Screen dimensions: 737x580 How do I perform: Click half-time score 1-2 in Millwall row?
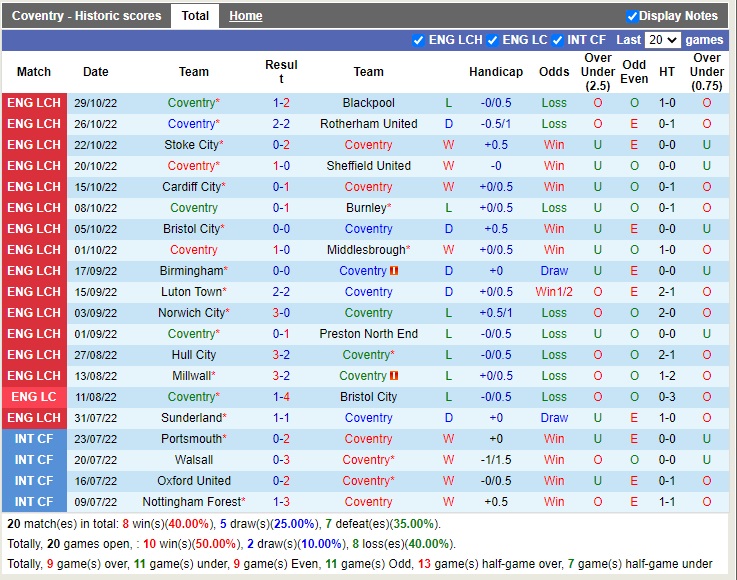click(666, 376)
